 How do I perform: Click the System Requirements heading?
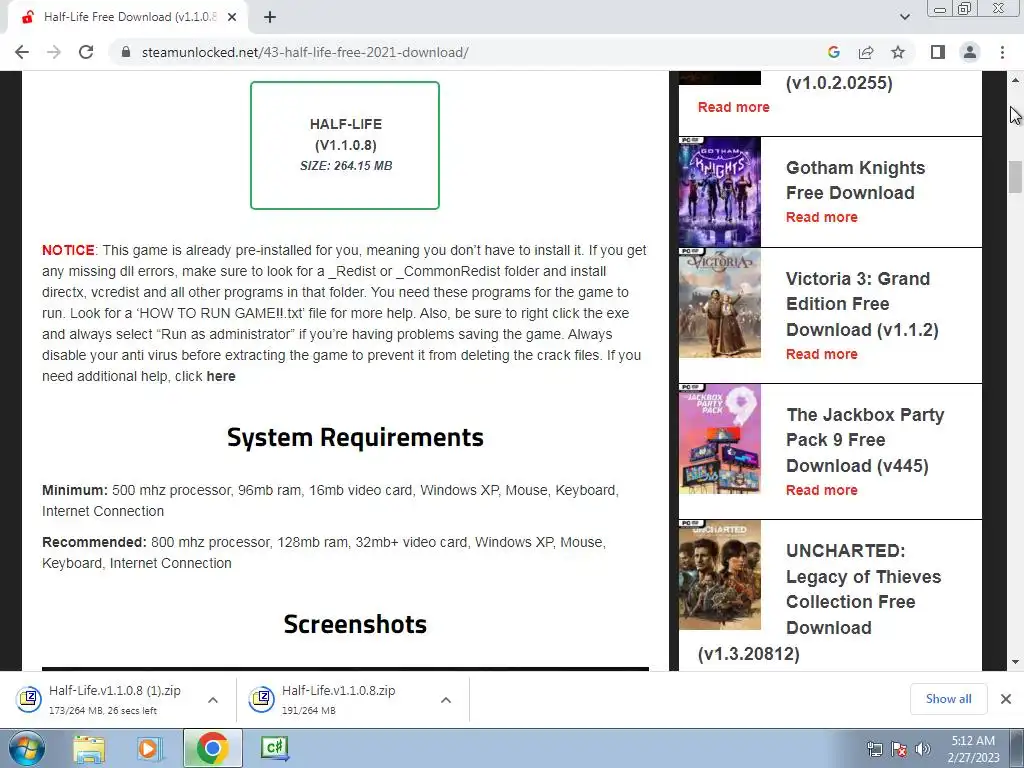[x=355, y=438]
